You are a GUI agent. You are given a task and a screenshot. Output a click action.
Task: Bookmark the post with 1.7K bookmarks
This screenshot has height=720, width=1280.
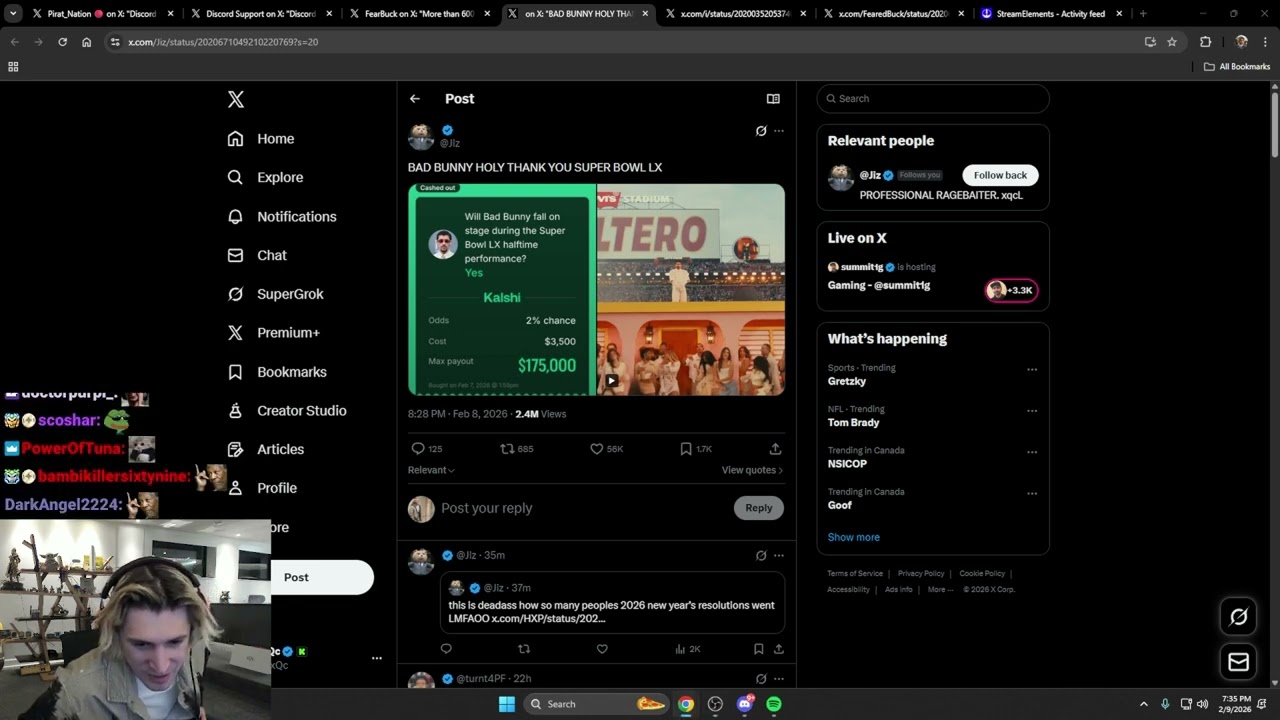coord(695,449)
